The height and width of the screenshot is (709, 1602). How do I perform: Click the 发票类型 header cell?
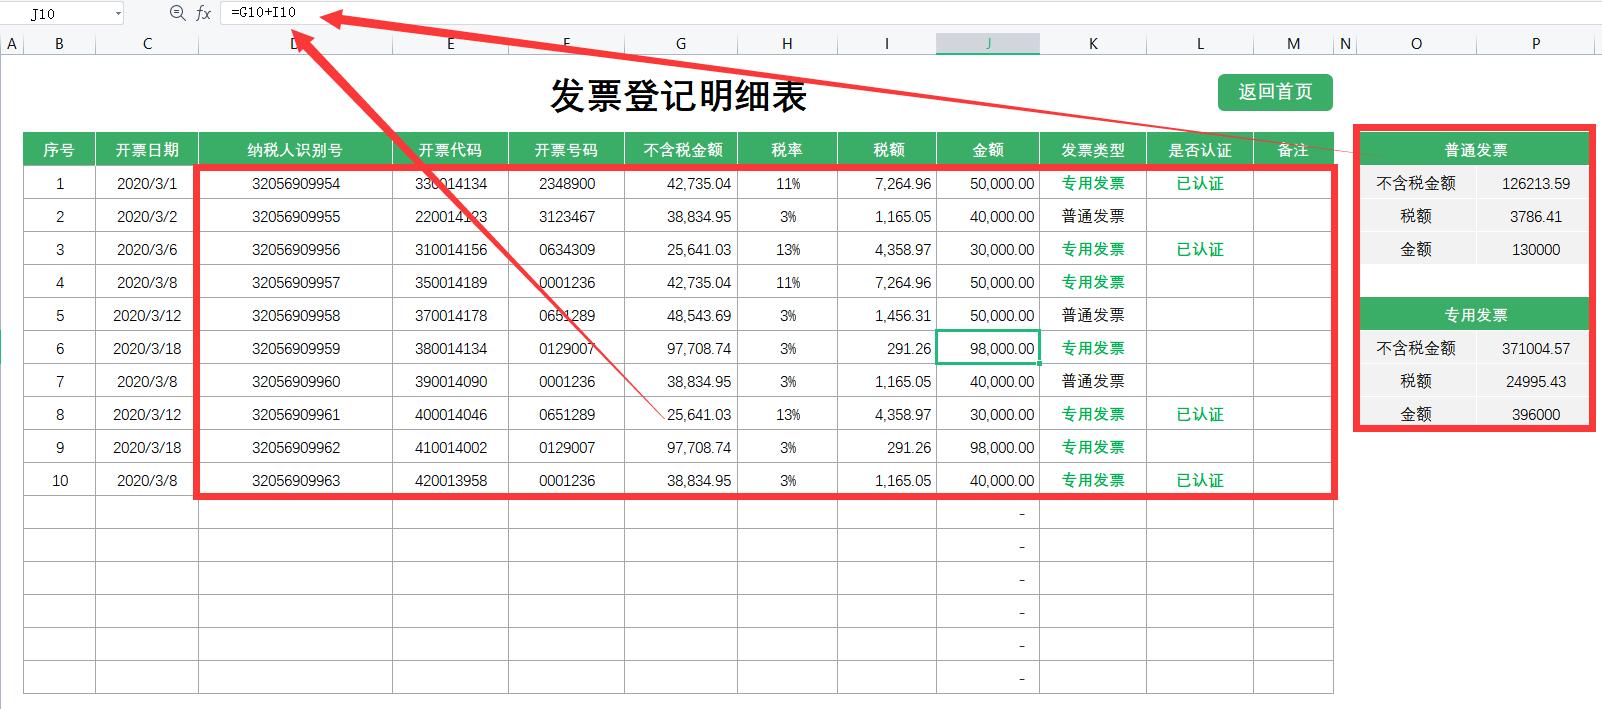(x=1093, y=149)
